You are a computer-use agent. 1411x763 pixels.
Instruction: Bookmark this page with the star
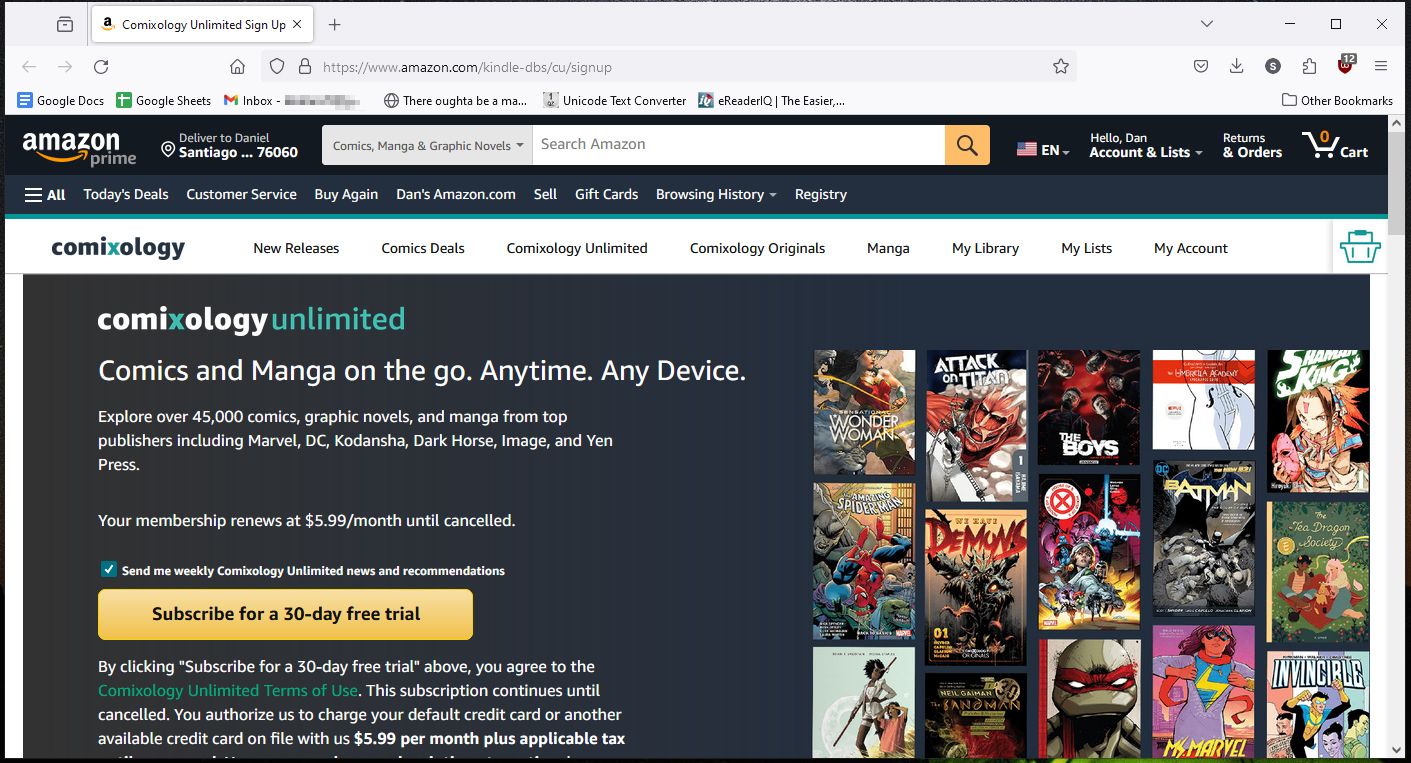(1061, 67)
